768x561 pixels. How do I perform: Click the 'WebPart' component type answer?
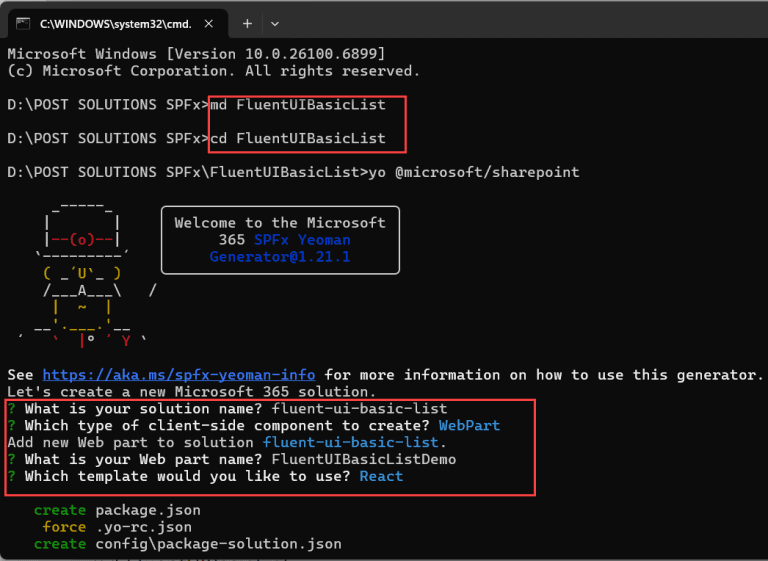[469, 425]
